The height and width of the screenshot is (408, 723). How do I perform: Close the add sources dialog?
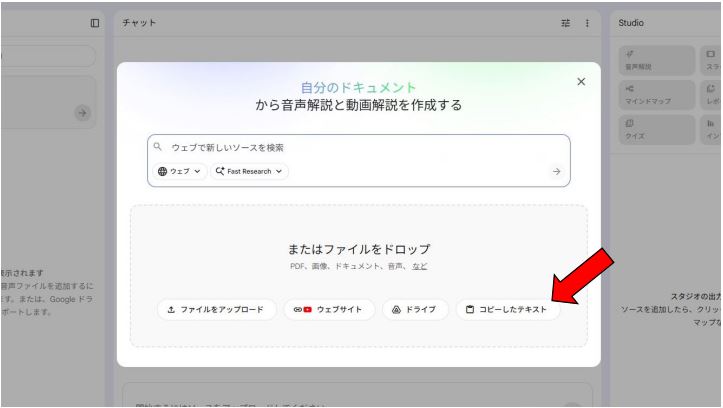coord(581,82)
